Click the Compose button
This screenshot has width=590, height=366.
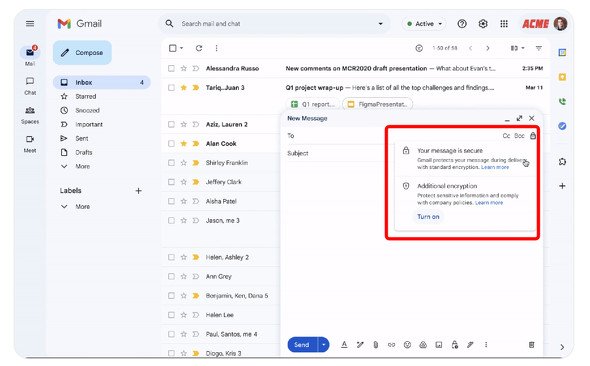point(82,53)
